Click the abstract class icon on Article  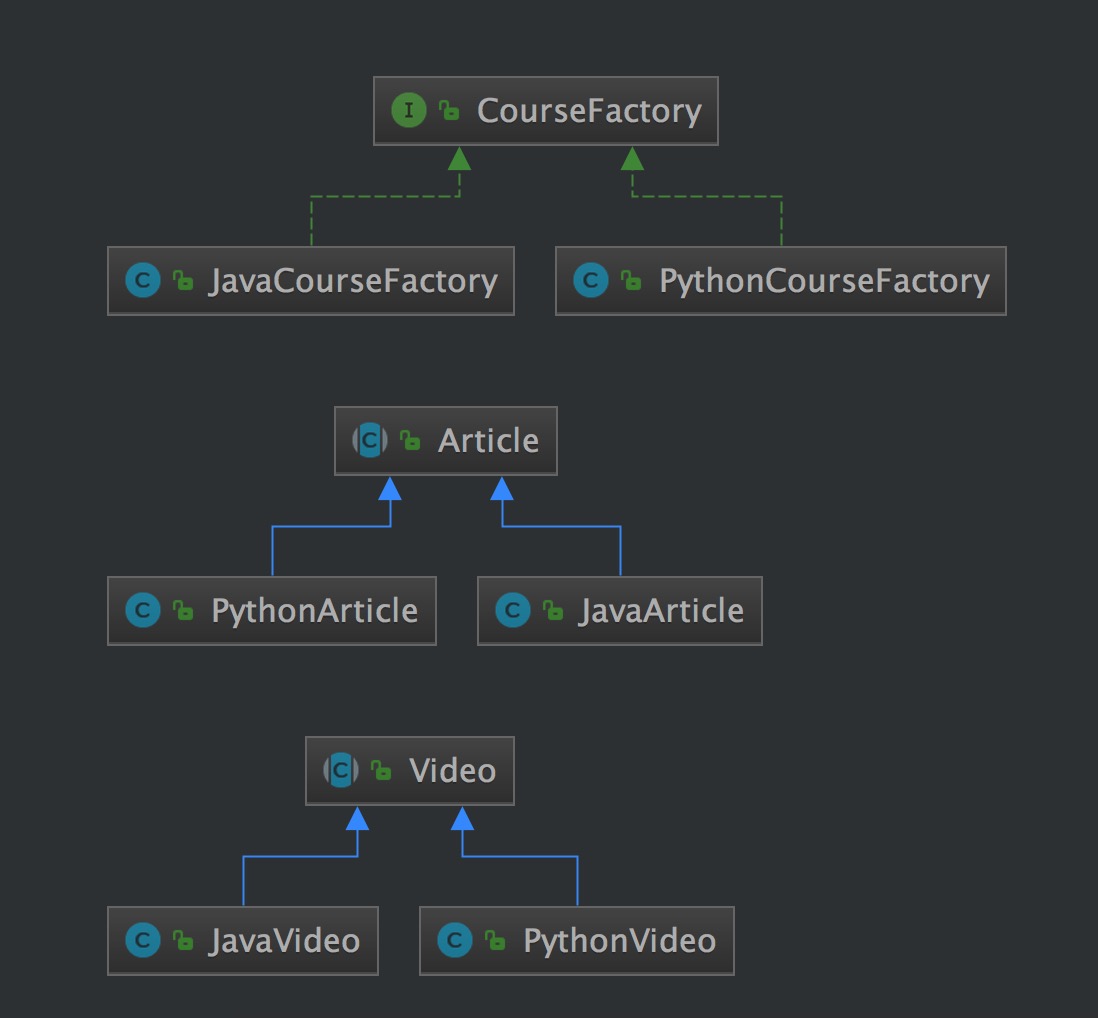(370, 441)
